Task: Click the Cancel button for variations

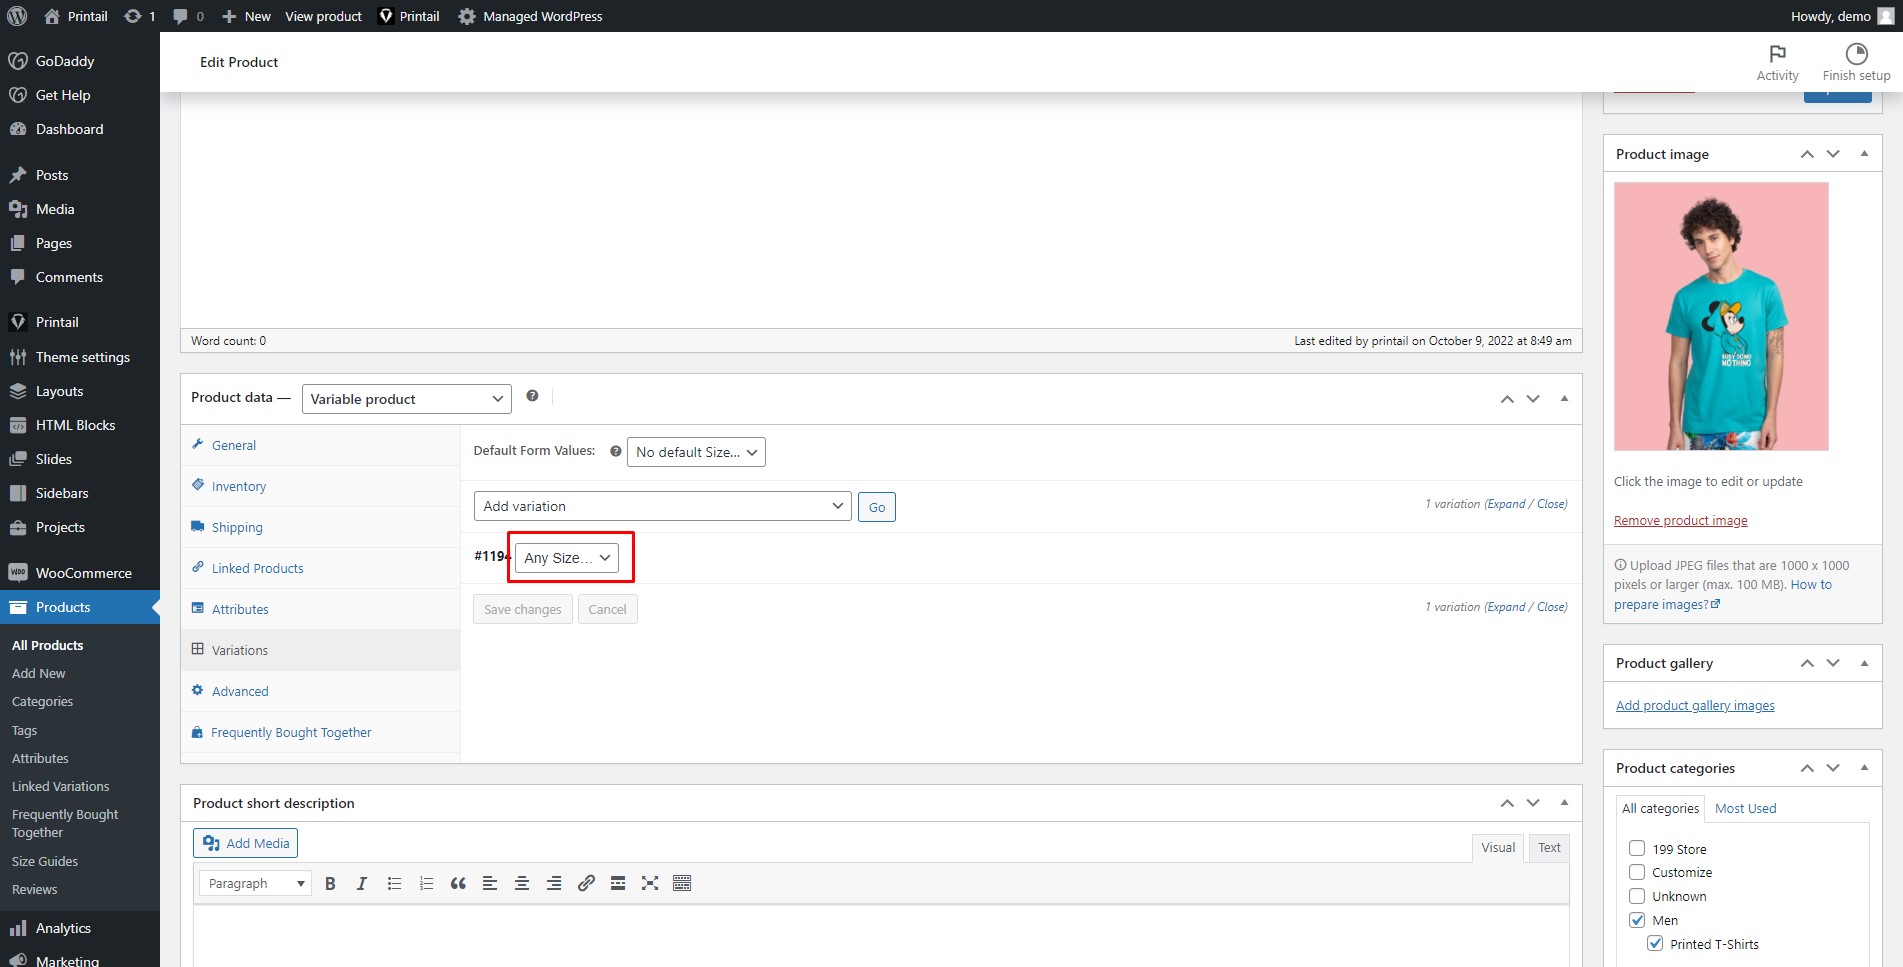Action: (607, 609)
